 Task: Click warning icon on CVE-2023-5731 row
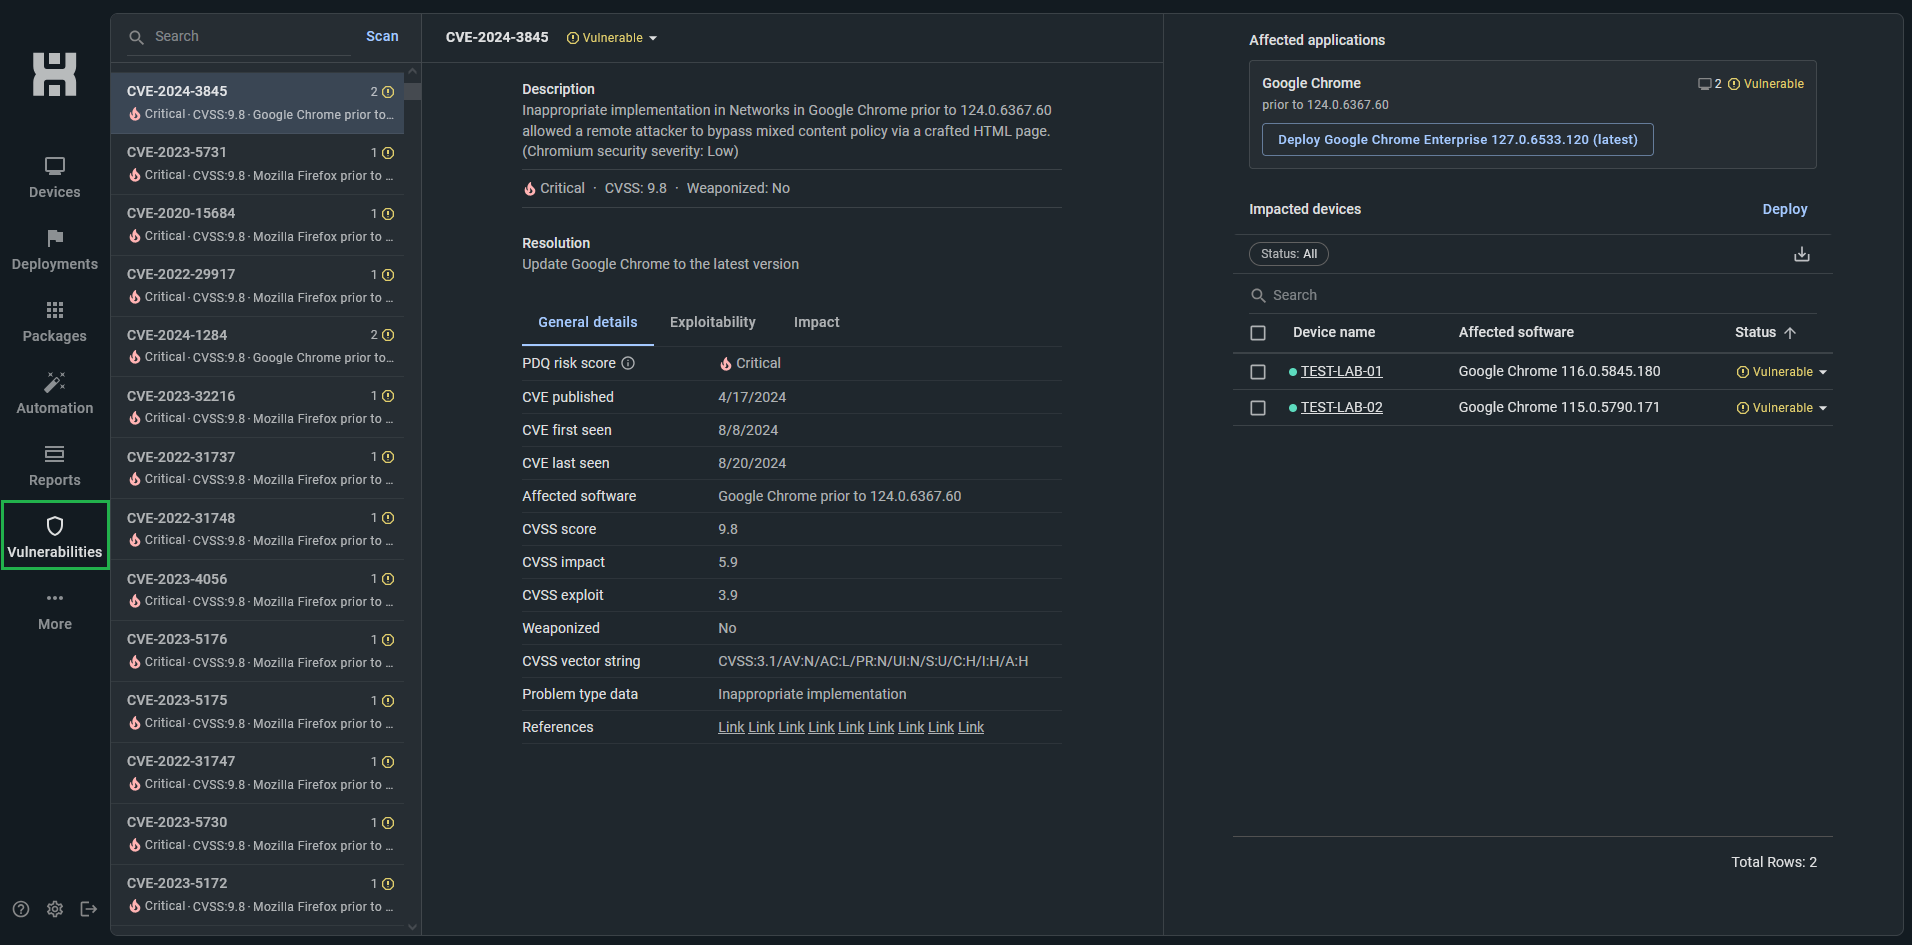coord(388,153)
